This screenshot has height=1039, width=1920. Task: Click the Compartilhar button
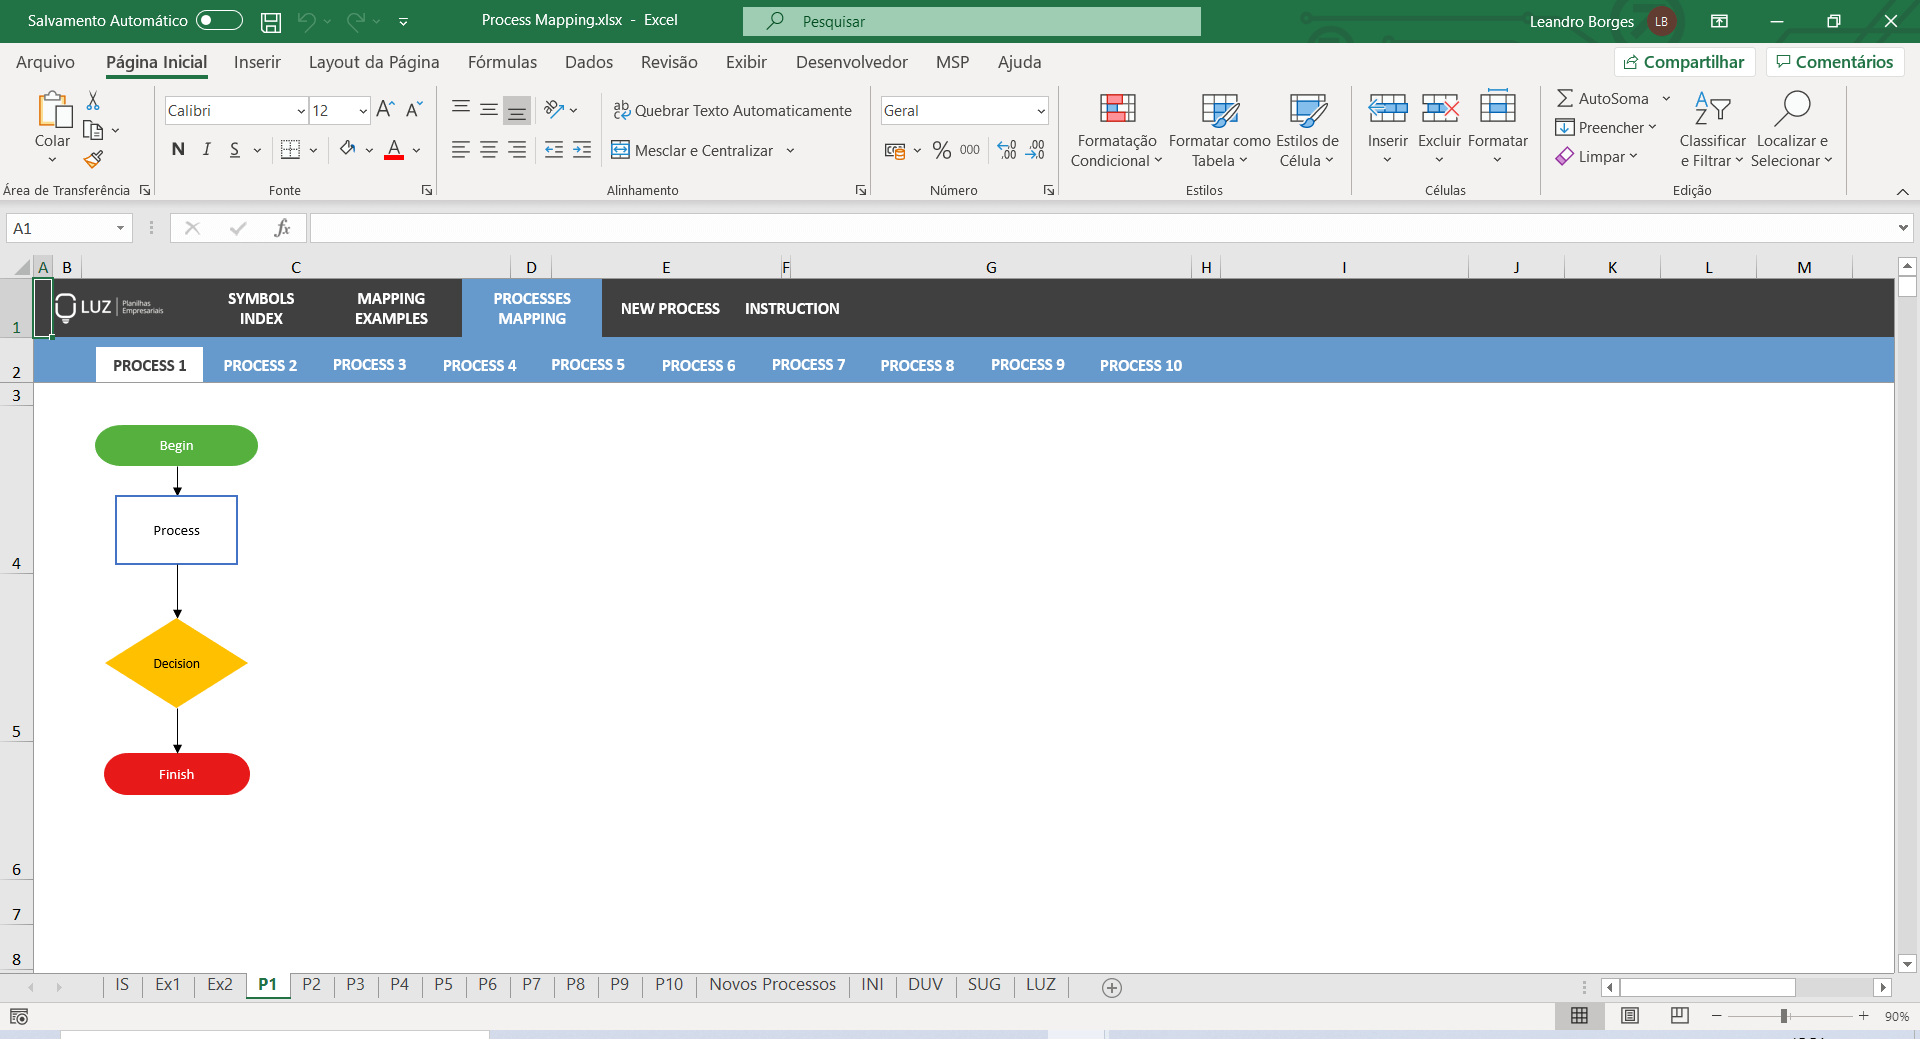point(1684,61)
